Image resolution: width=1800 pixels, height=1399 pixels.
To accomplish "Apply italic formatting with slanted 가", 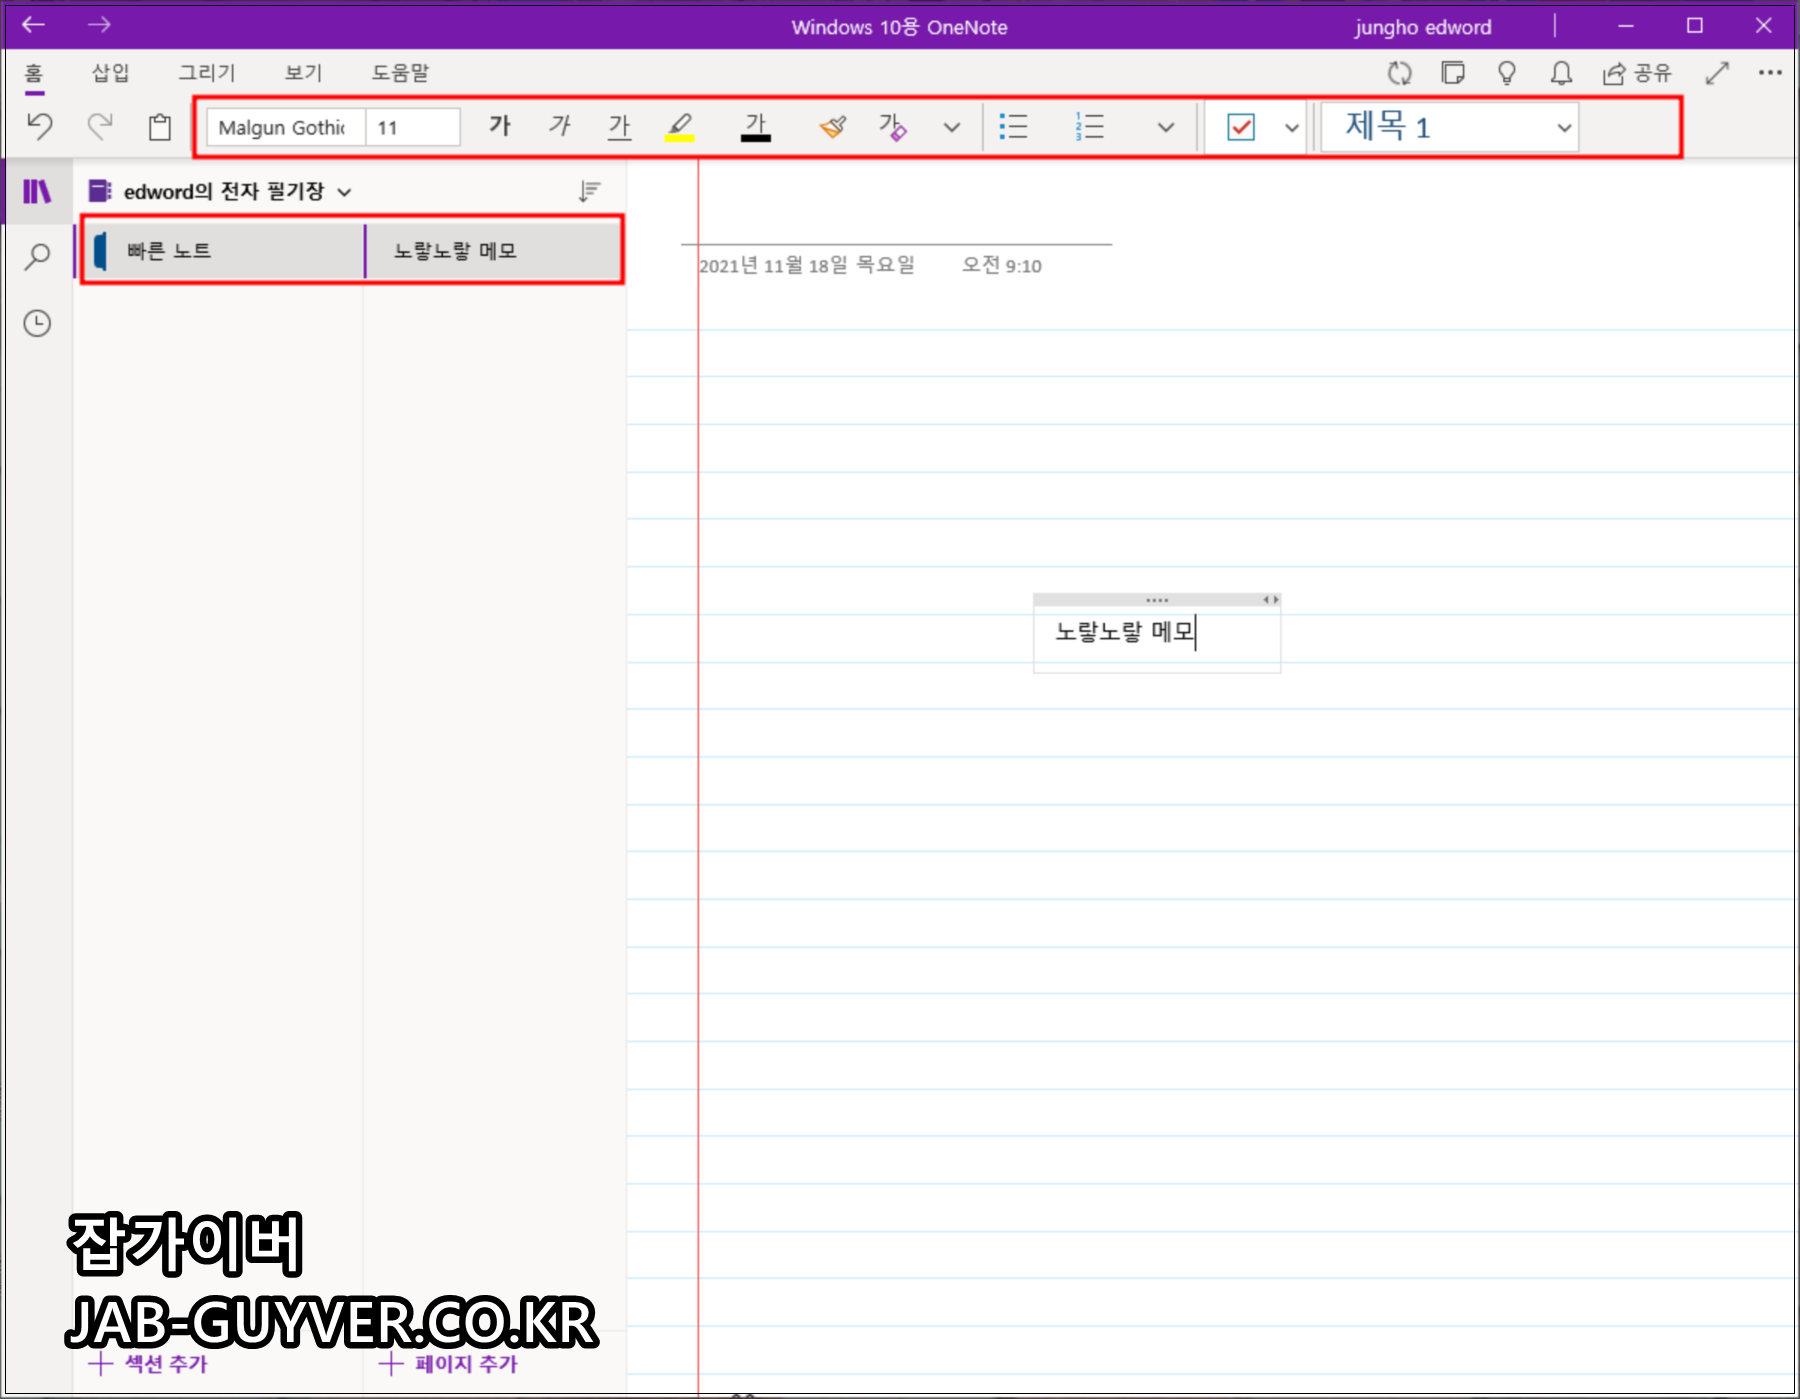I will 560,126.
